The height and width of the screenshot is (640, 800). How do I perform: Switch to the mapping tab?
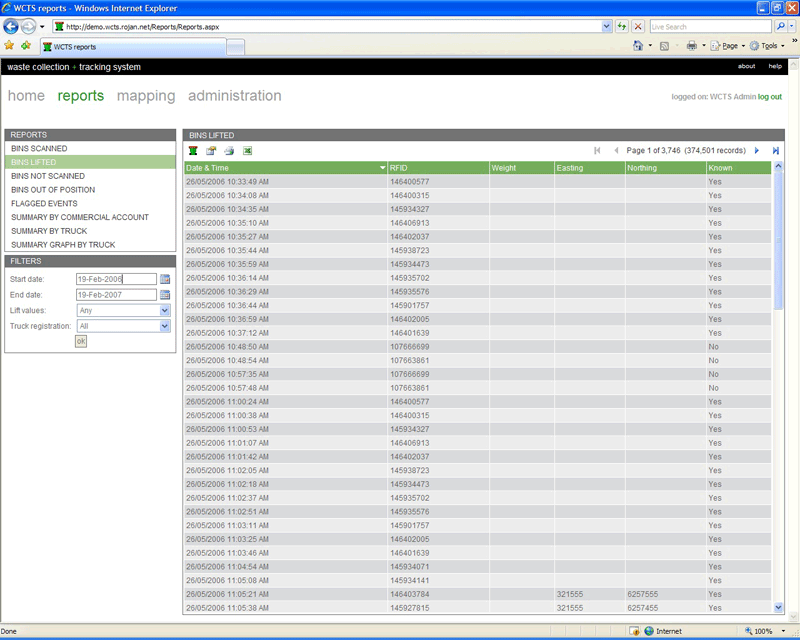(146, 96)
